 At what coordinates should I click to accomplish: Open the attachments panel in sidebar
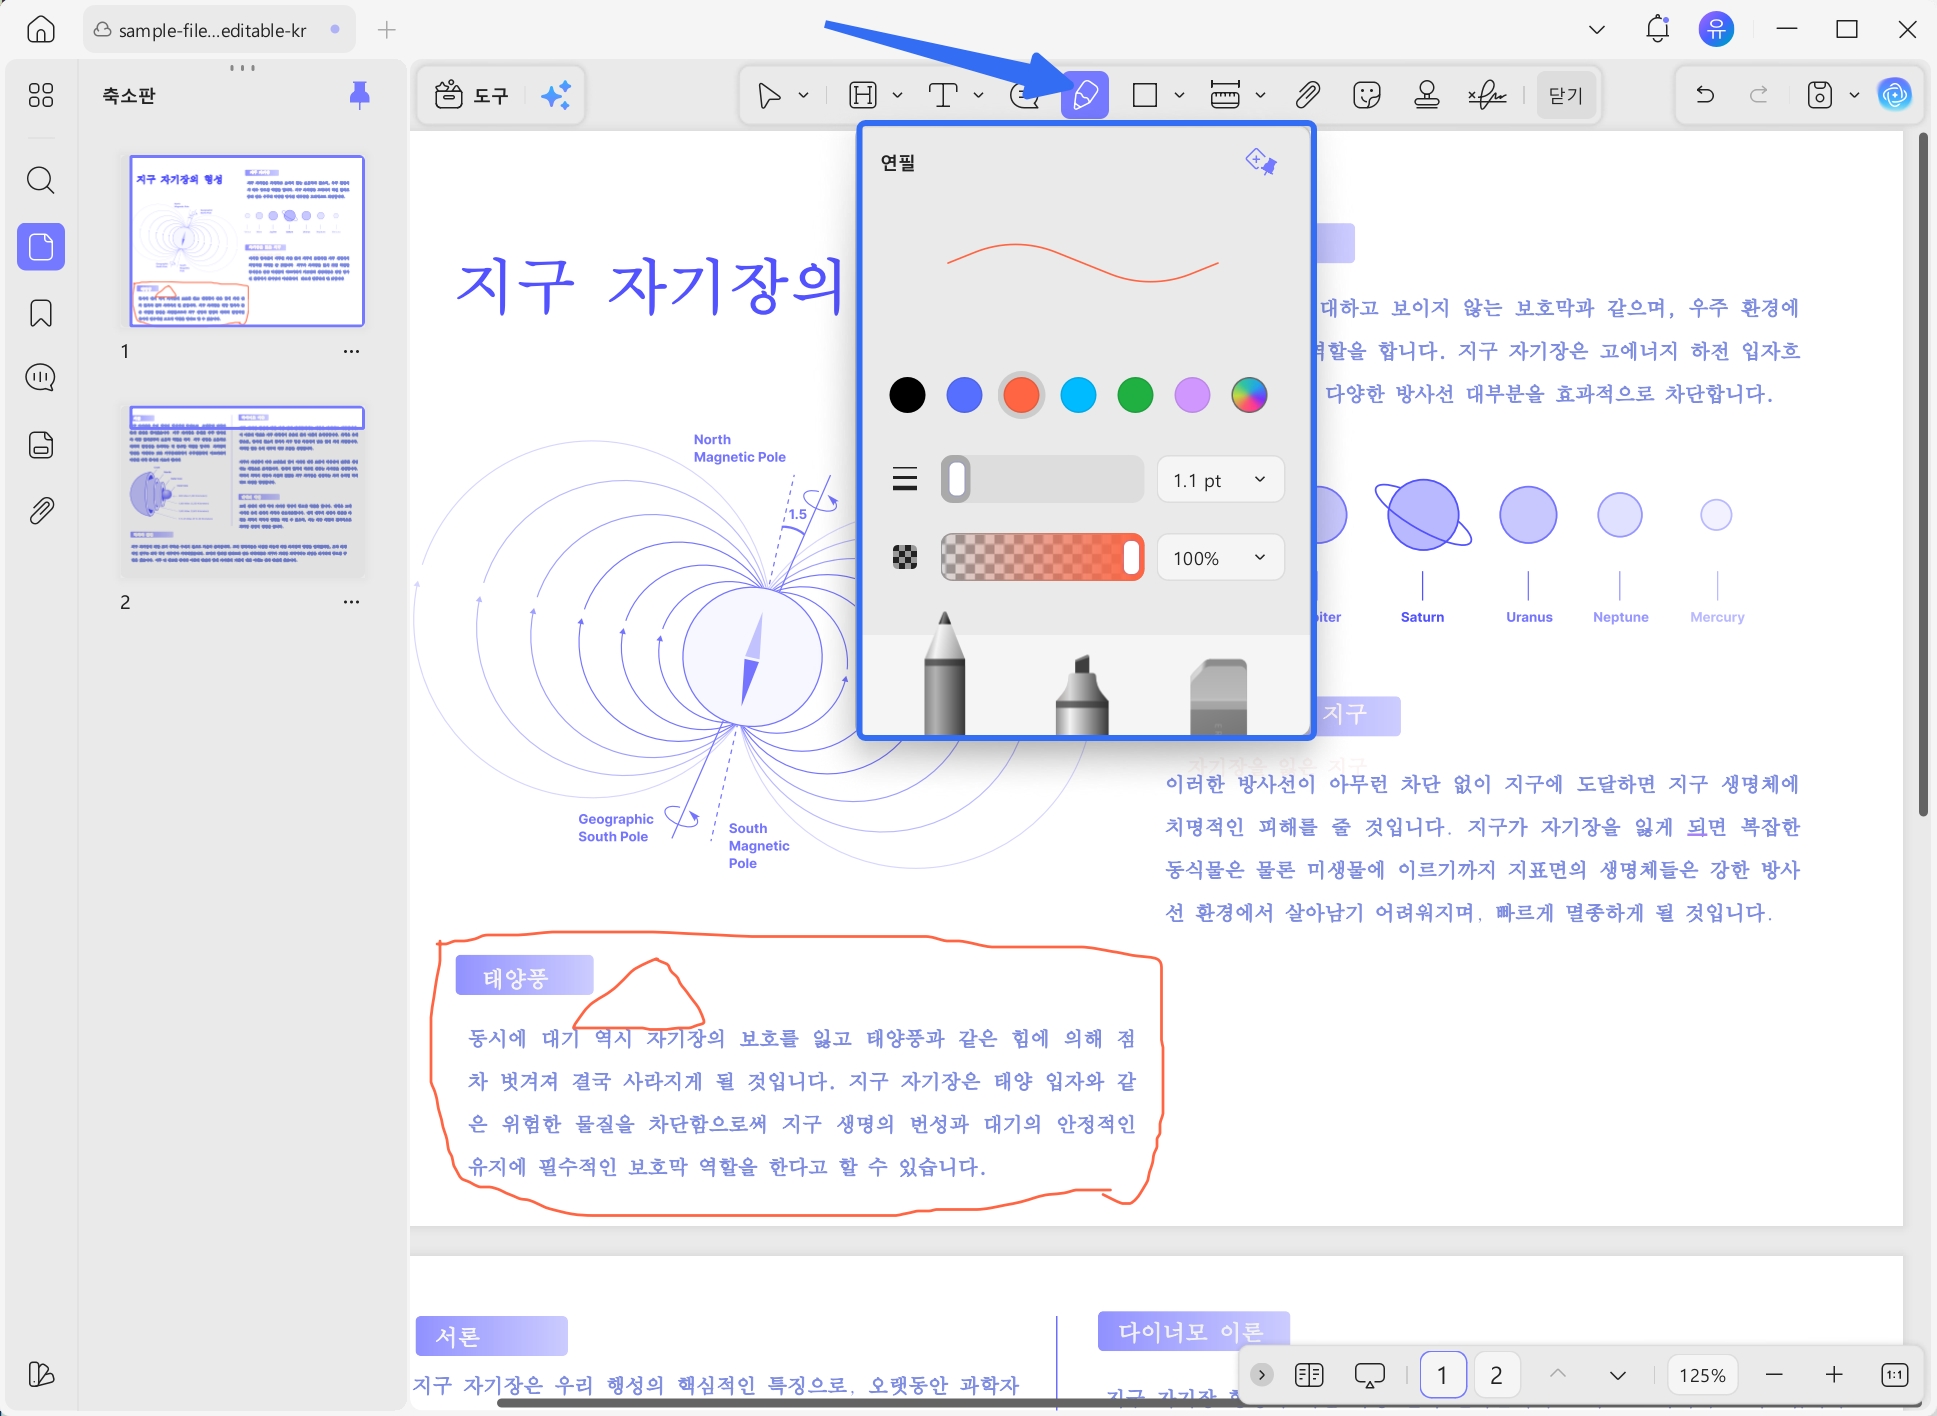pyautogui.click(x=41, y=511)
